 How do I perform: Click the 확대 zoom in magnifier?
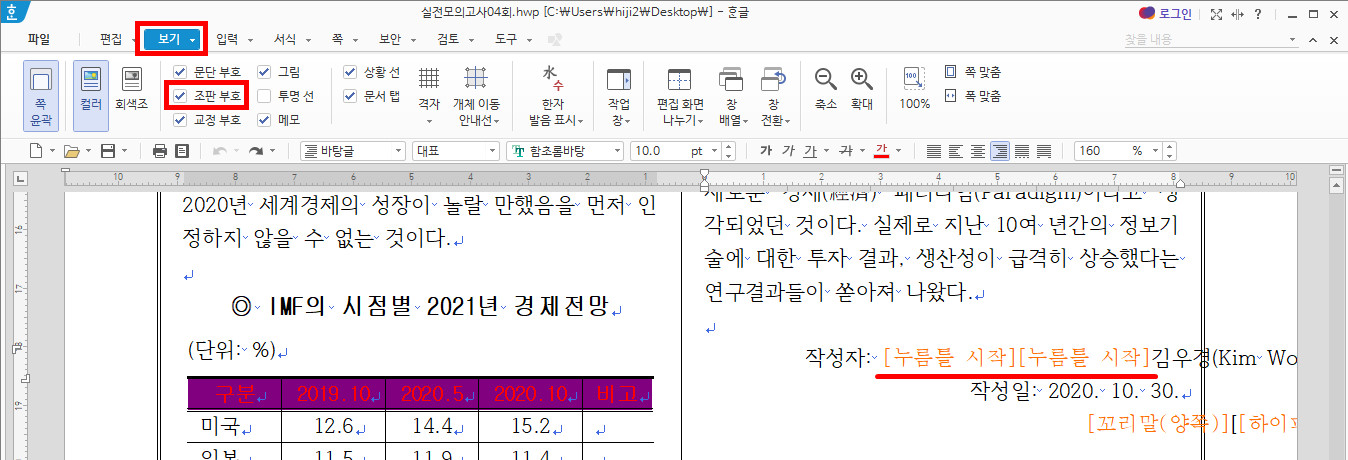coord(861,88)
